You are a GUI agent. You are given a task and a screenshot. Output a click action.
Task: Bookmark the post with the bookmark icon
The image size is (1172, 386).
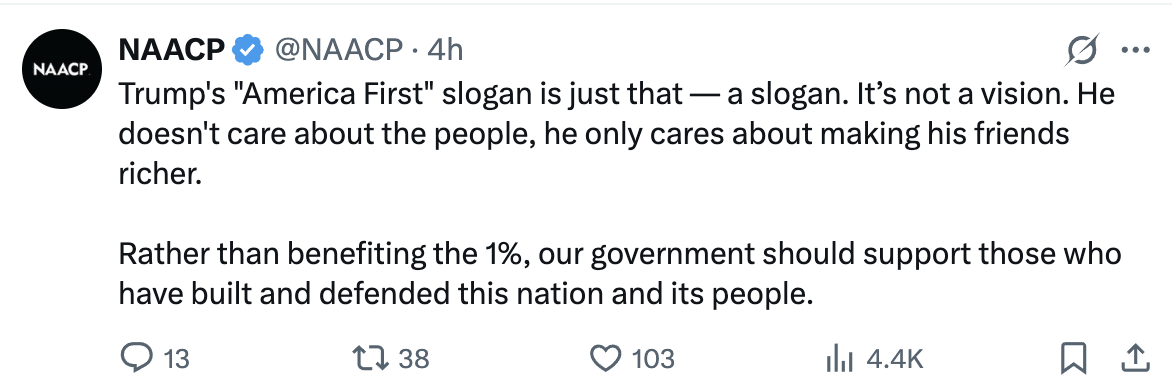(1073, 359)
